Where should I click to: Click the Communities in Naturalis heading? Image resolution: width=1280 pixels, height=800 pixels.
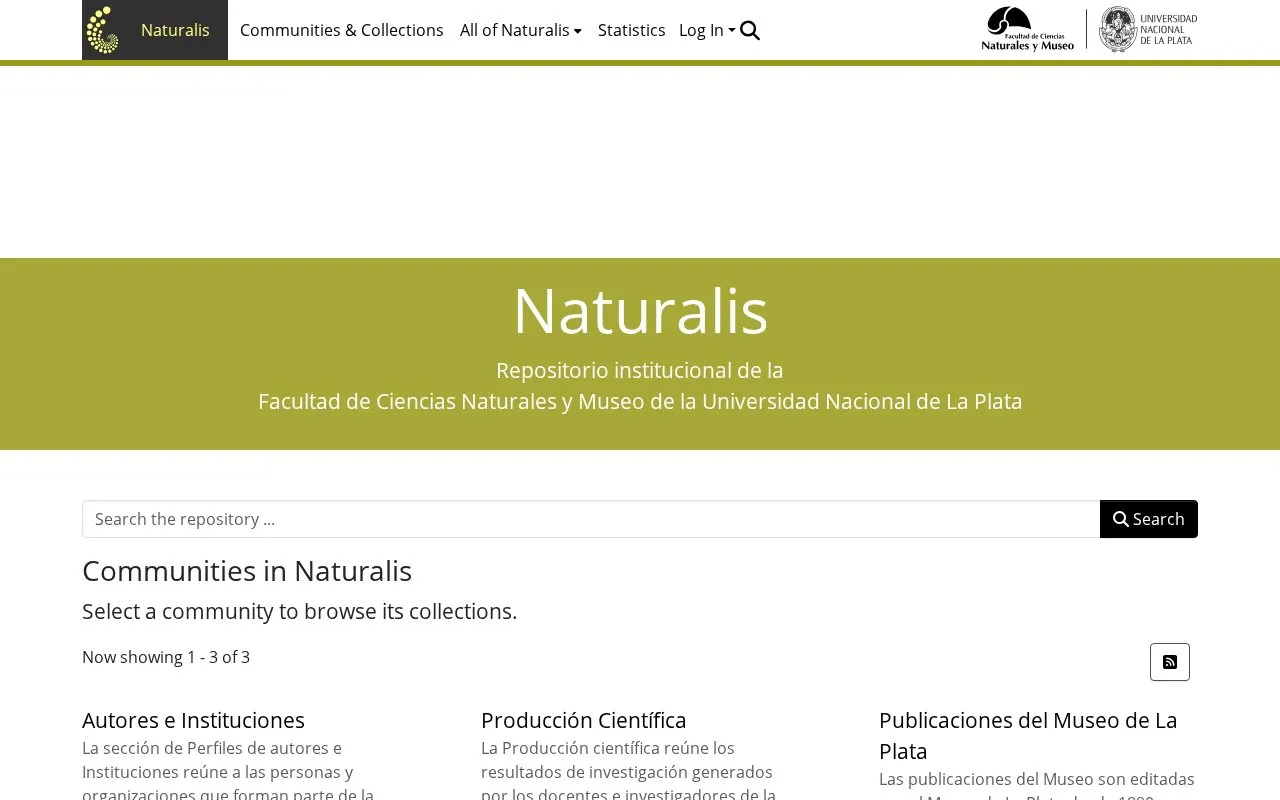tap(247, 571)
